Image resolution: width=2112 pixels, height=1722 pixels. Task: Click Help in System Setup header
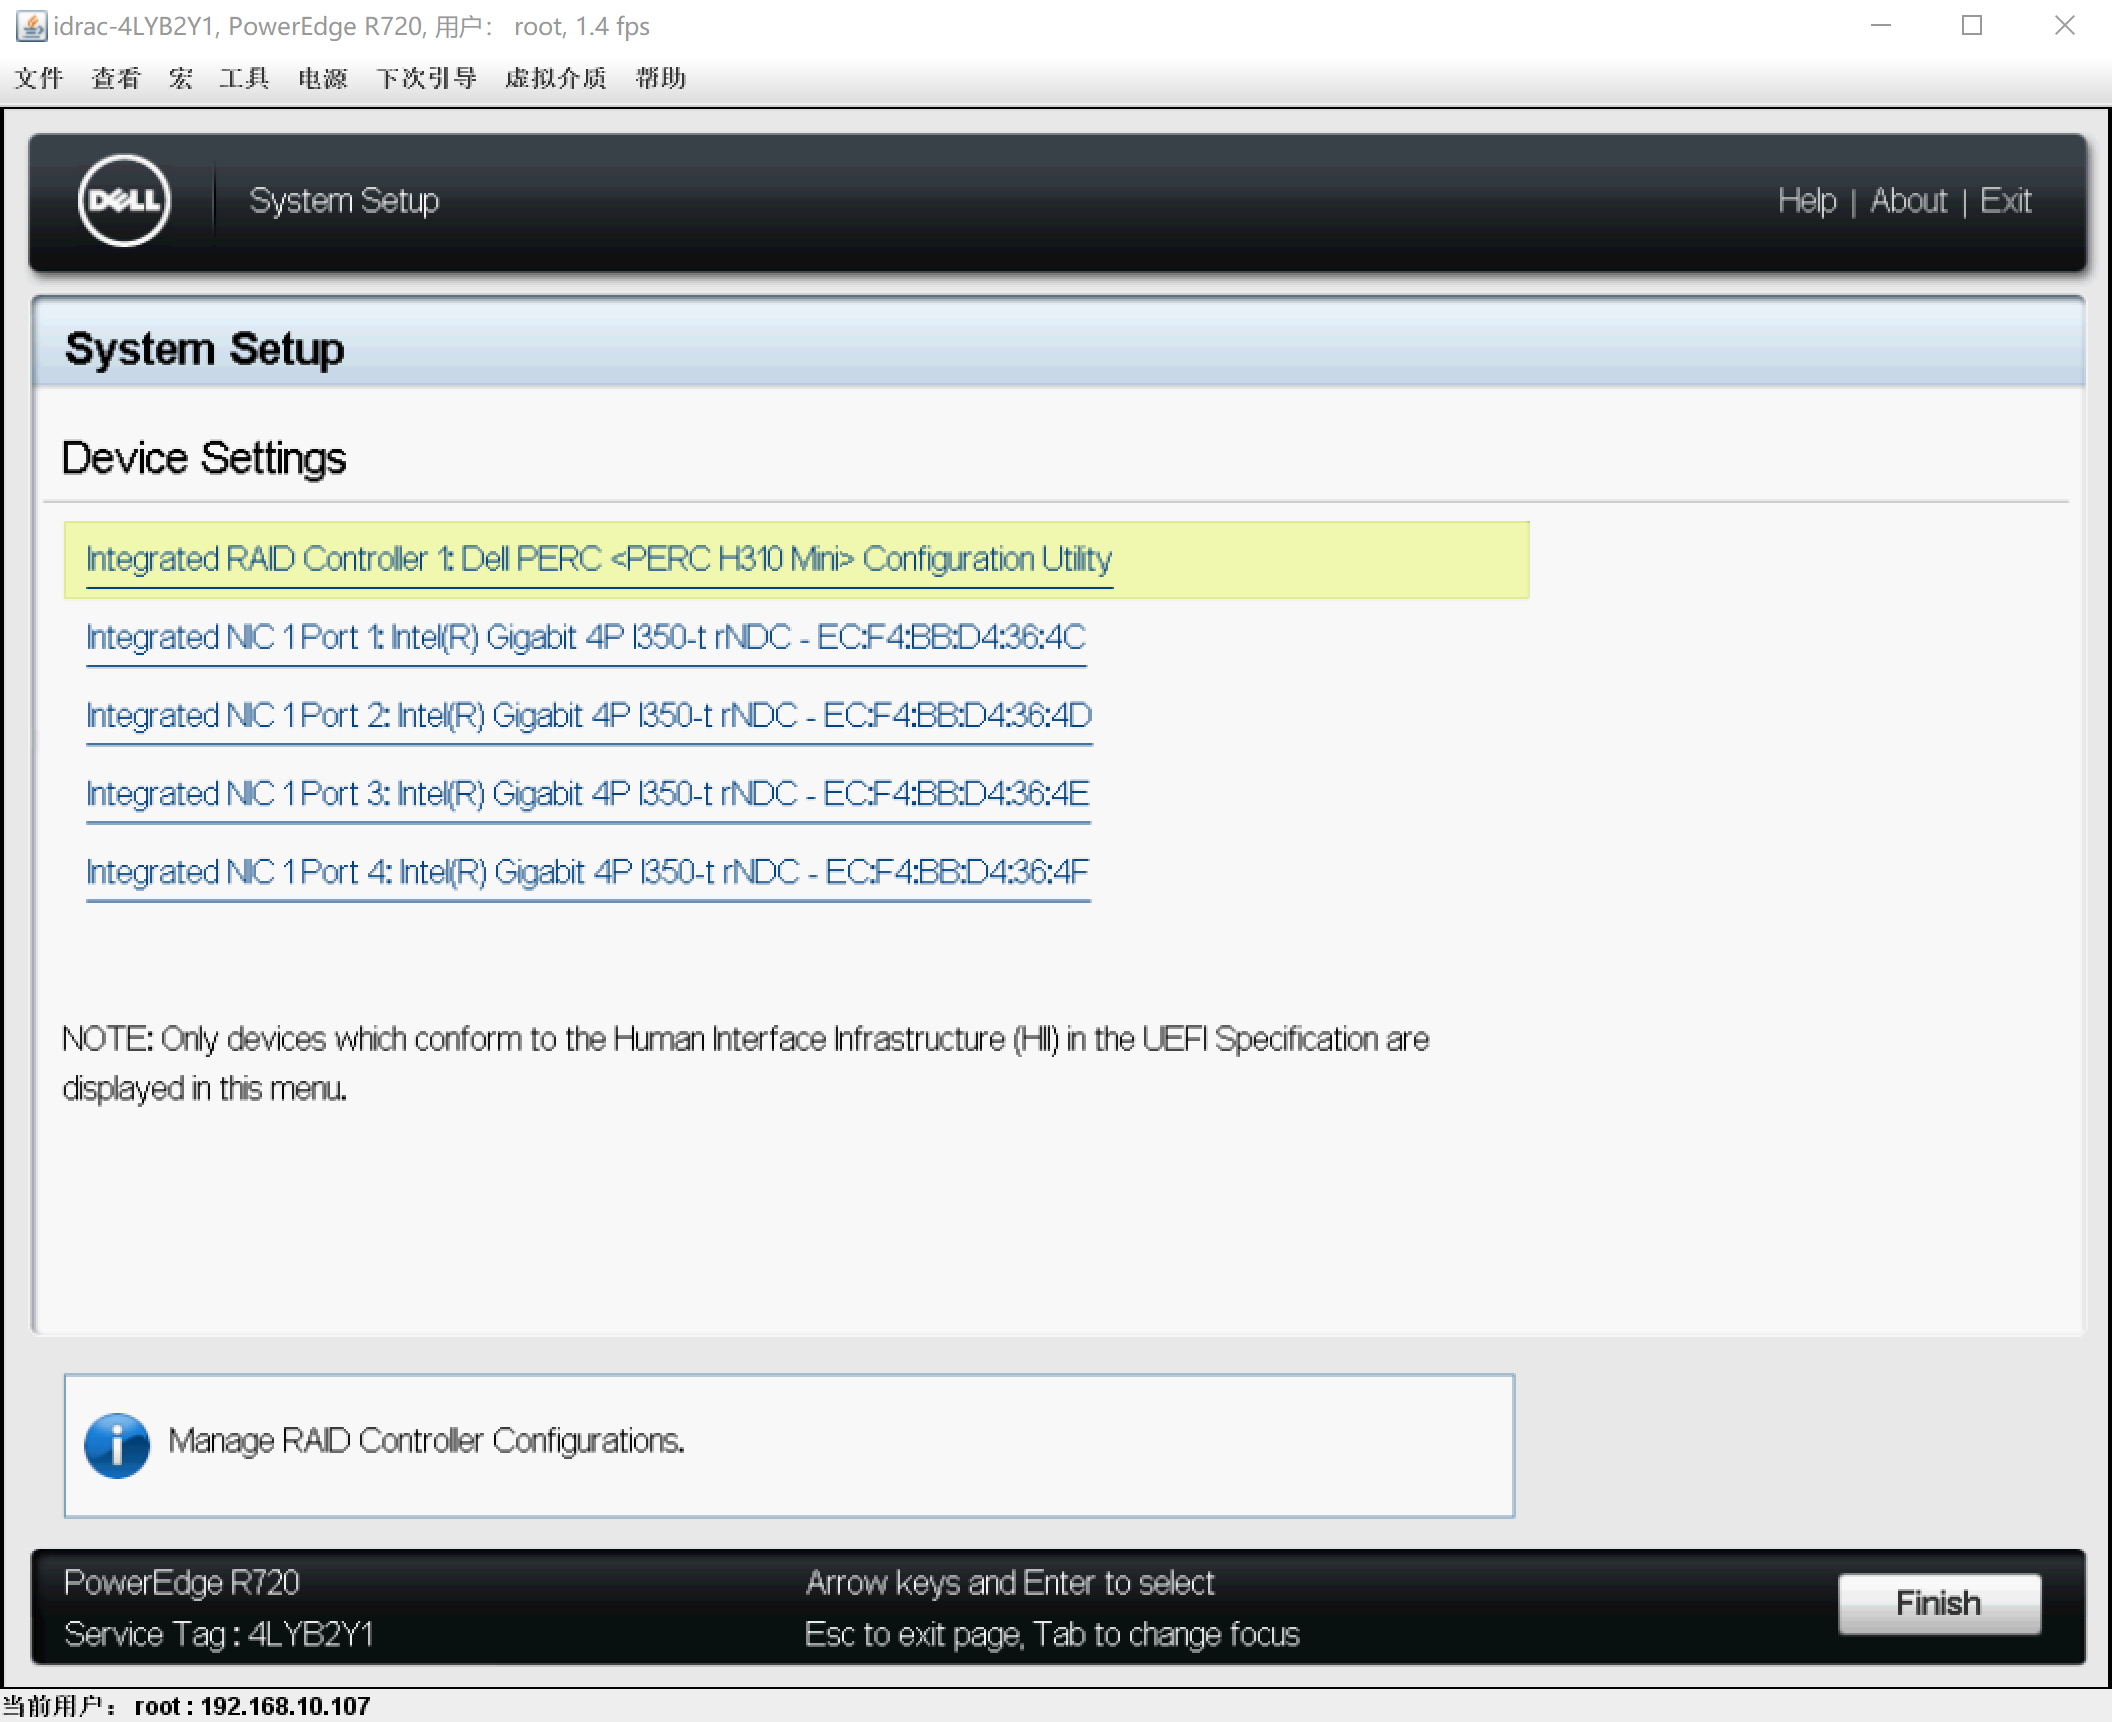coord(1806,201)
